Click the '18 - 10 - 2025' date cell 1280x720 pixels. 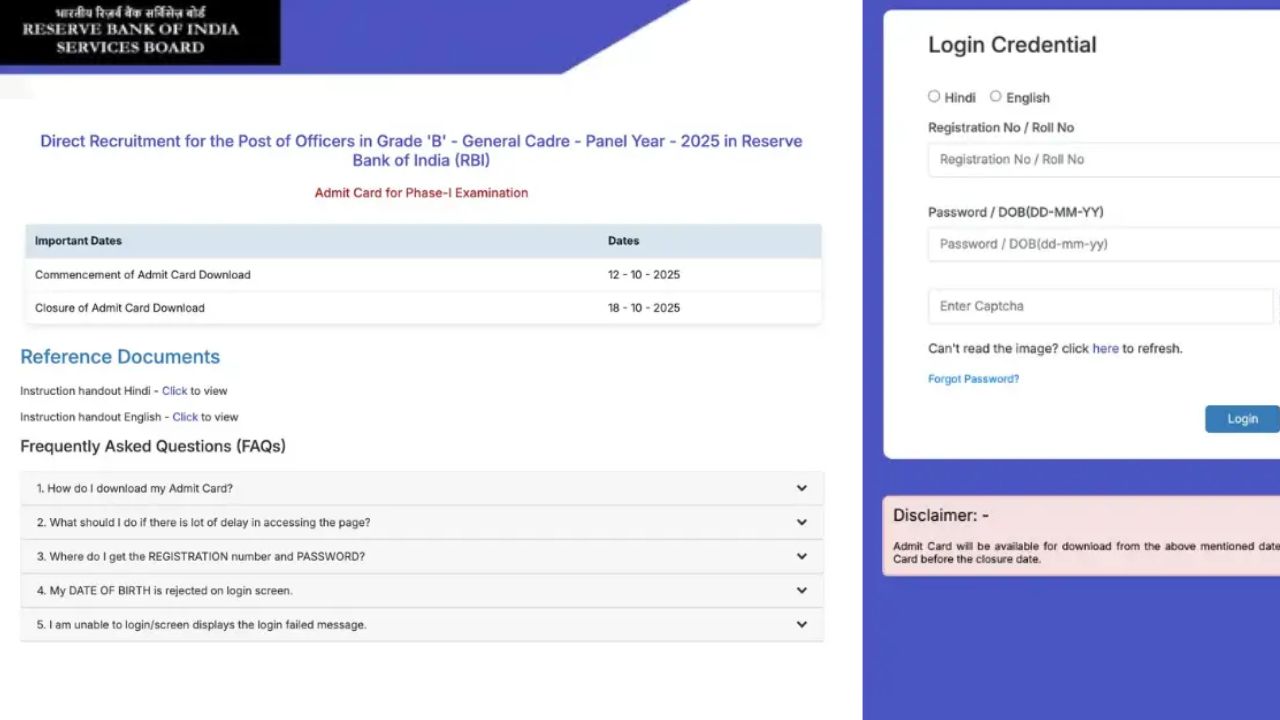(x=644, y=308)
